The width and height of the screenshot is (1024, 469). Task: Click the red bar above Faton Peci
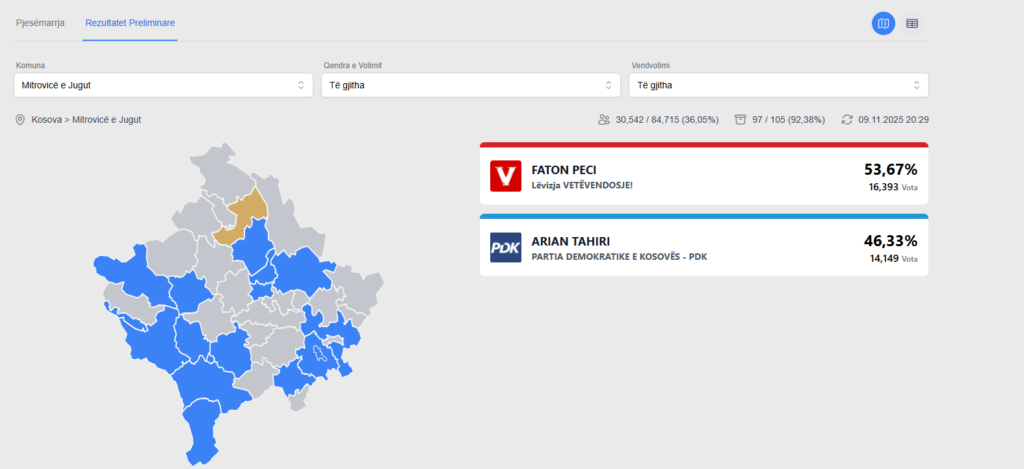coord(703,145)
